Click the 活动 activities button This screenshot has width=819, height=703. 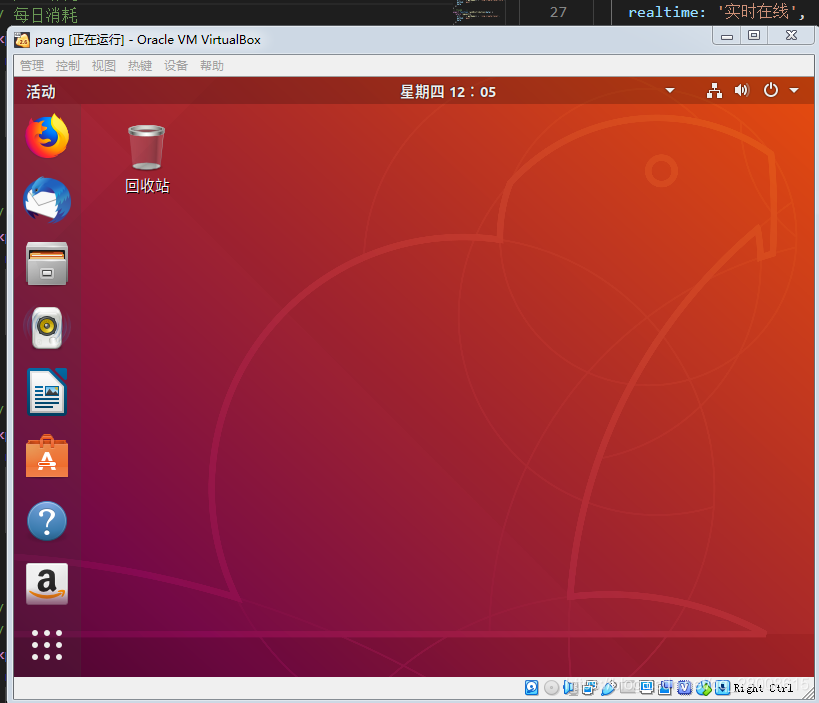point(41,91)
